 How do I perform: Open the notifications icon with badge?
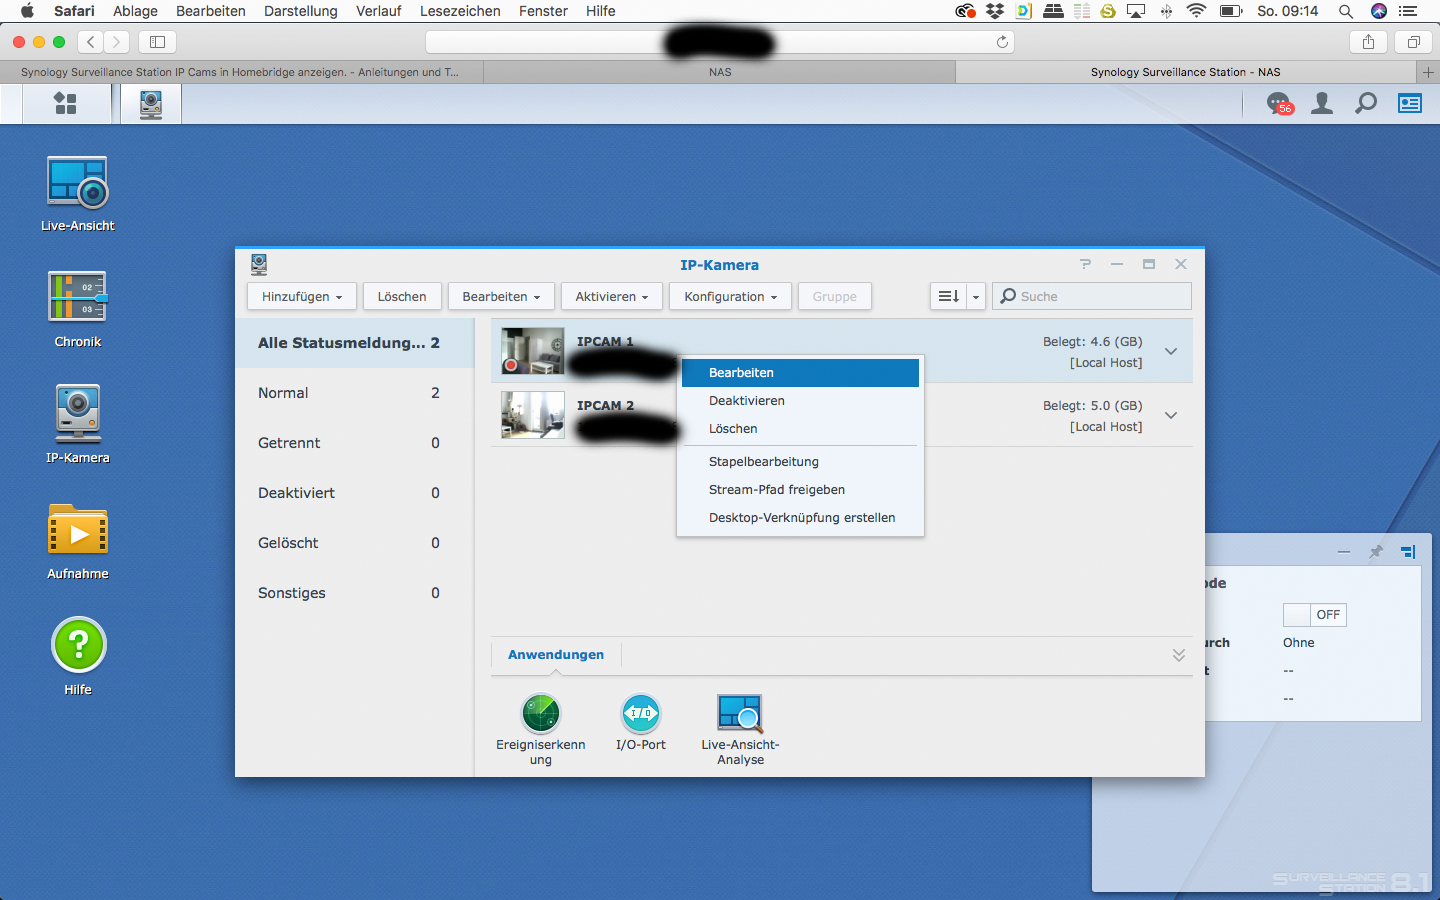(x=1278, y=104)
